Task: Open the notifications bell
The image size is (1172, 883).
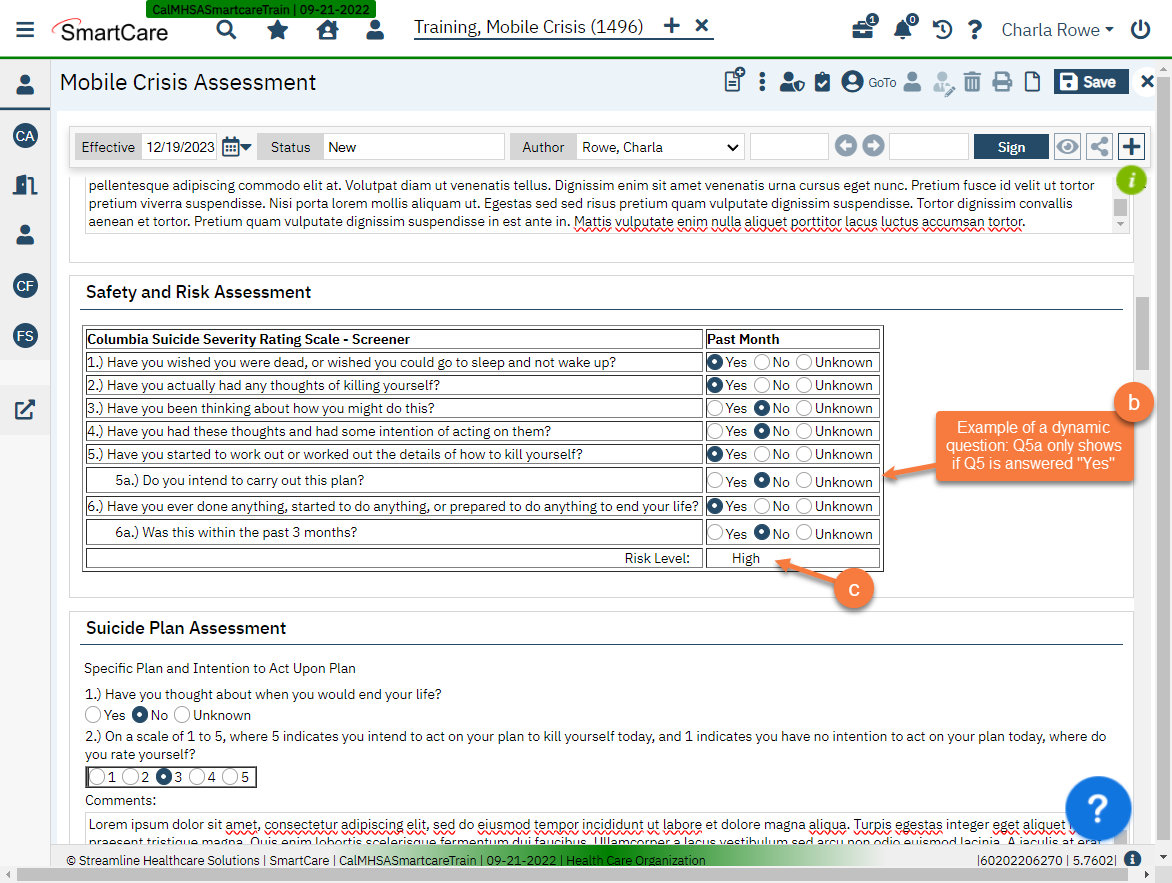Action: pyautogui.click(x=903, y=30)
